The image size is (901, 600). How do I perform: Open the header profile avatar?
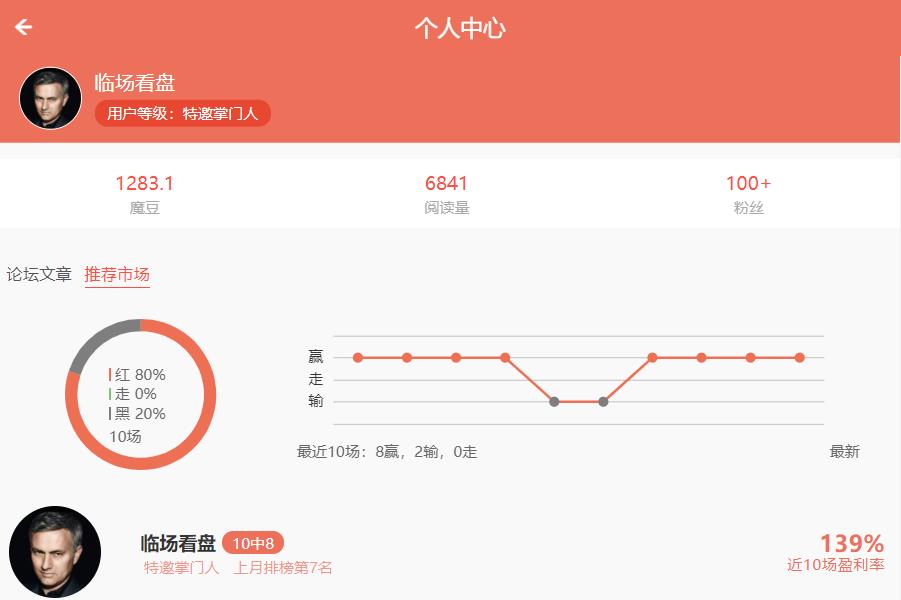click(50, 98)
